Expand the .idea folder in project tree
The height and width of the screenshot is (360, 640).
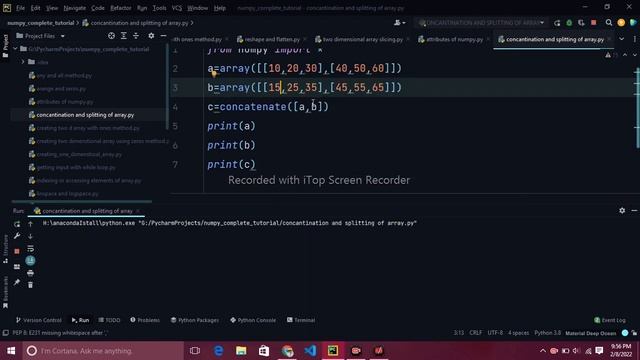tap(23, 62)
